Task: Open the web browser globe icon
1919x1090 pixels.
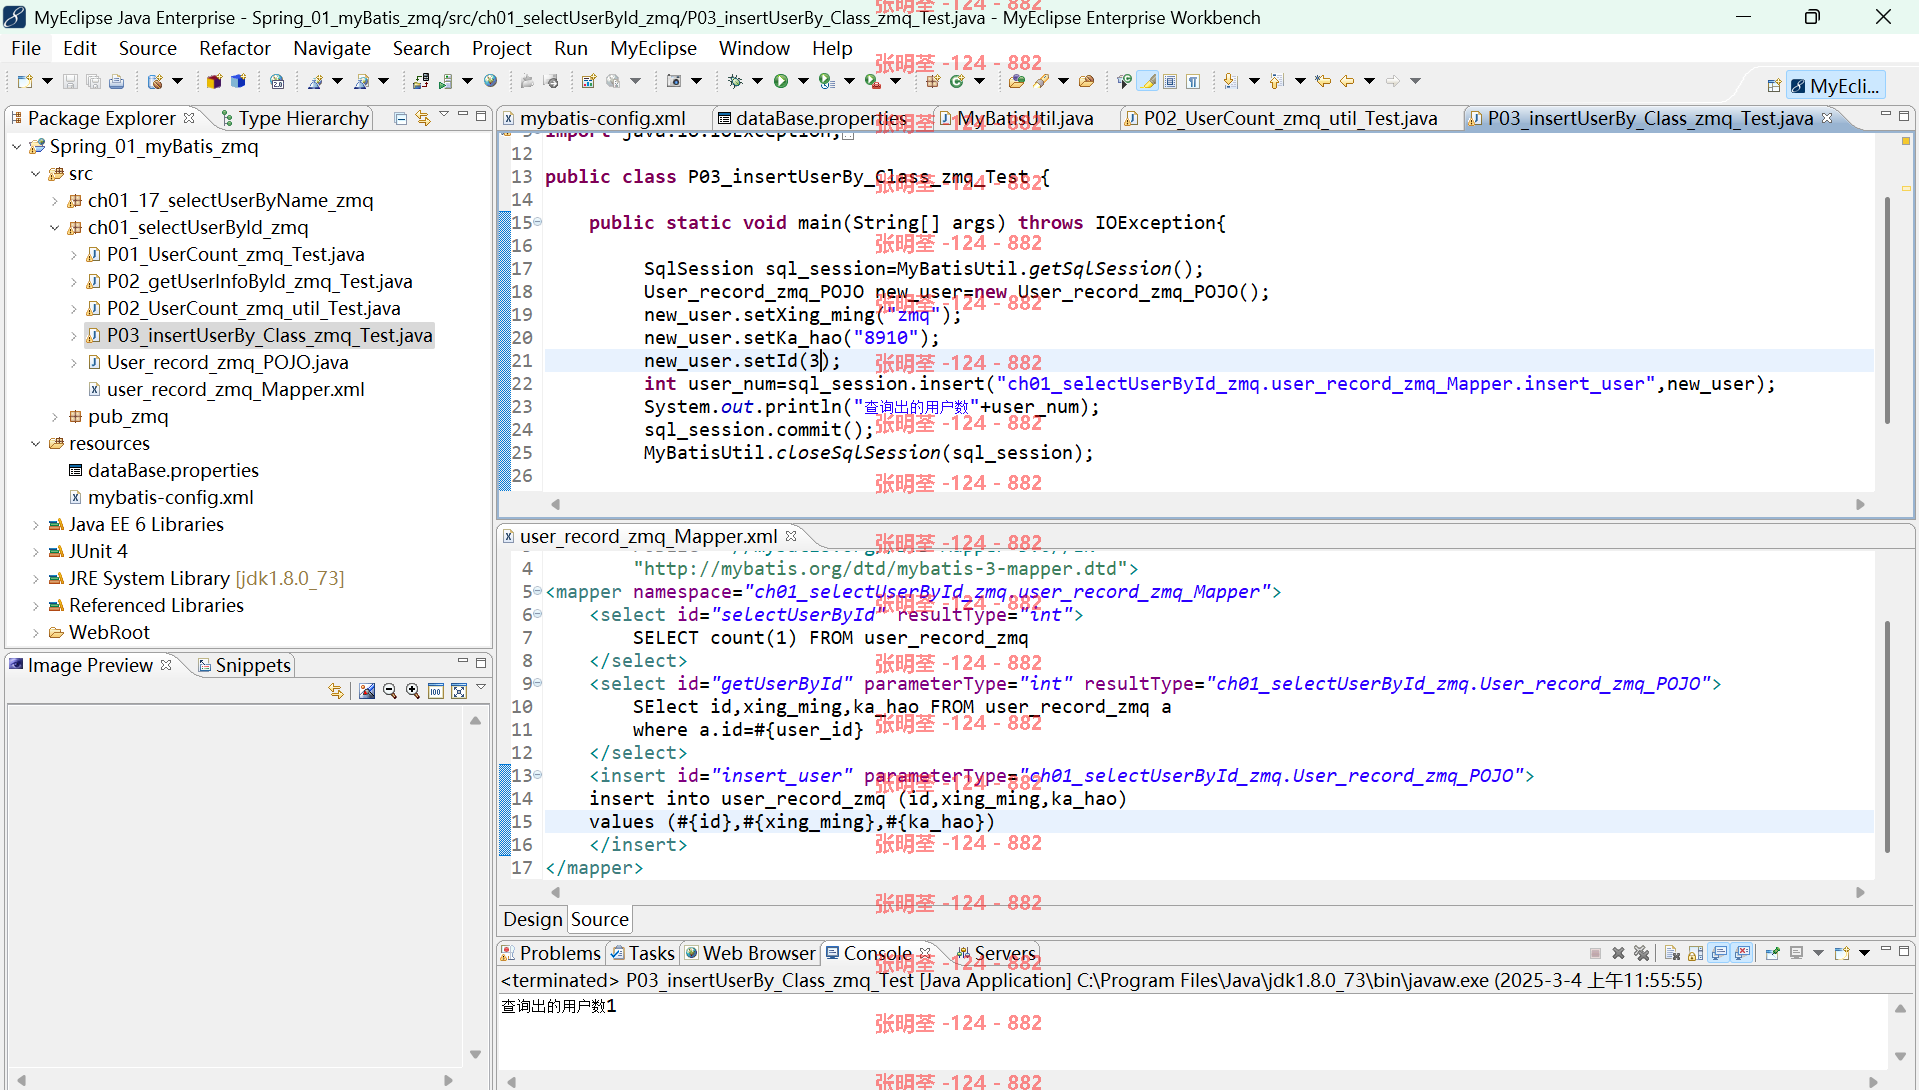Action: pyautogui.click(x=491, y=82)
